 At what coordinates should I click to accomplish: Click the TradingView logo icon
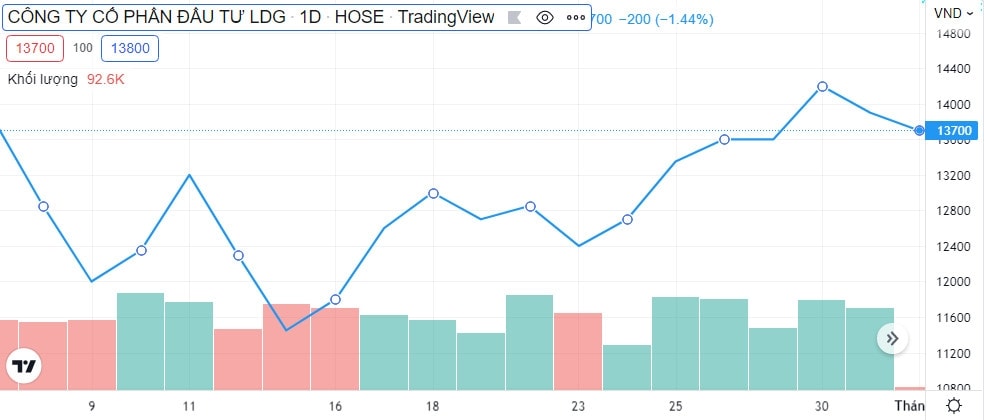tap(24, 366)
